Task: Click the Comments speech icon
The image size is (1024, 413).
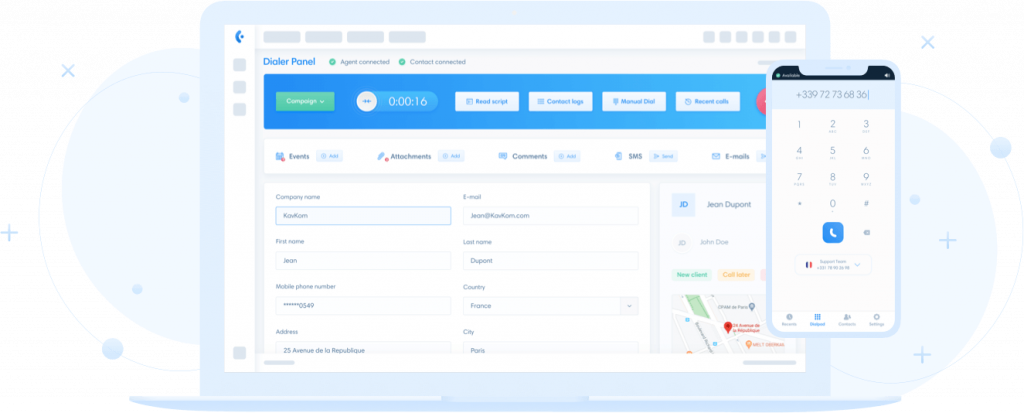Action: tap(501, 157)
